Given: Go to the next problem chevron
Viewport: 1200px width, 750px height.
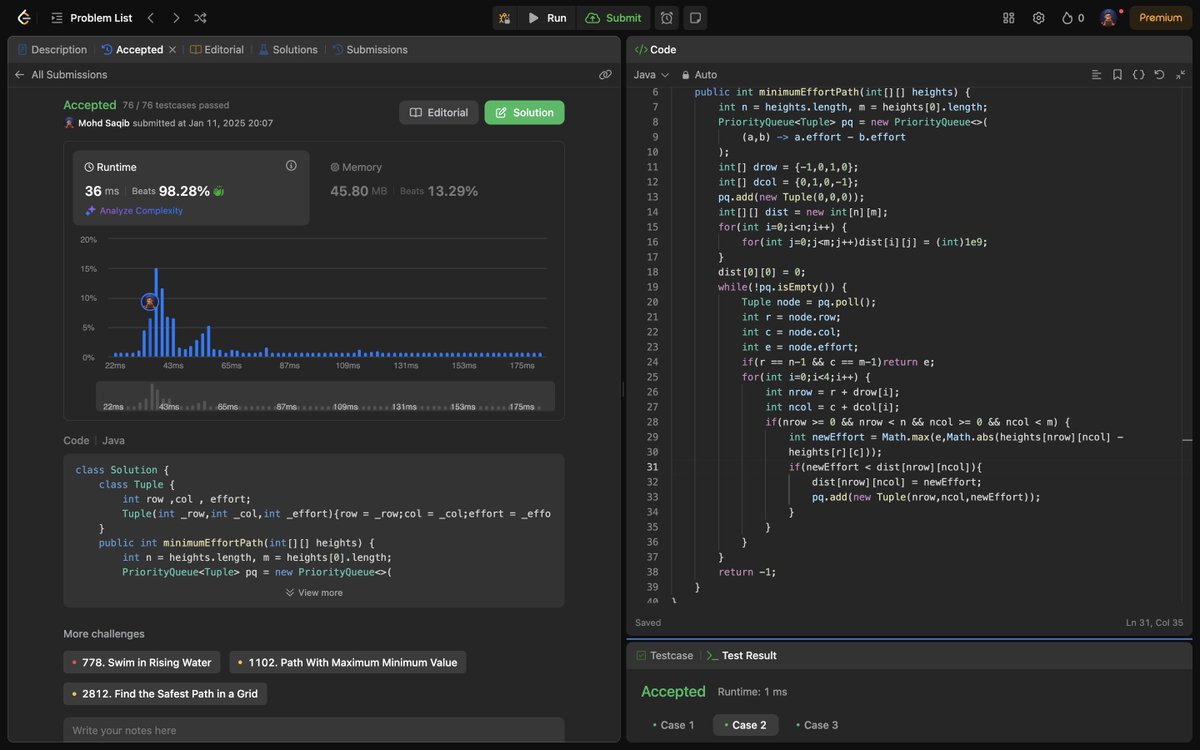Looking at the screenshot, I should (x=176, y=18).
